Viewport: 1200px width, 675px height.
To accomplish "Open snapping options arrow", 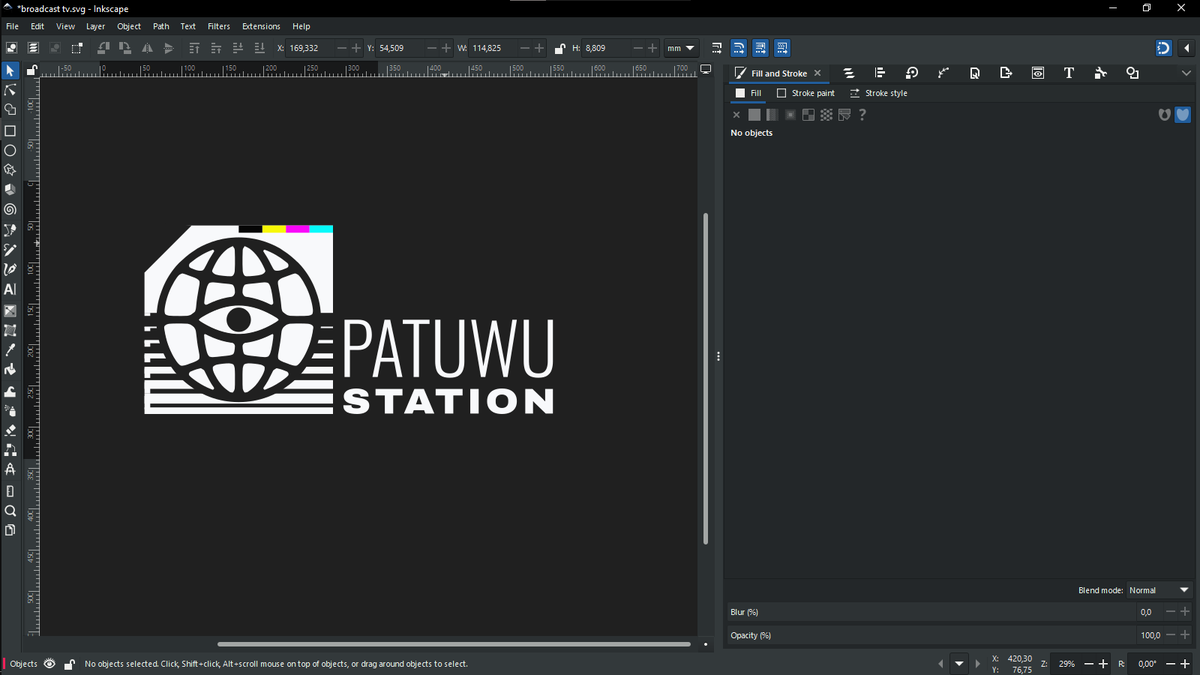I will click(1186, 48).
